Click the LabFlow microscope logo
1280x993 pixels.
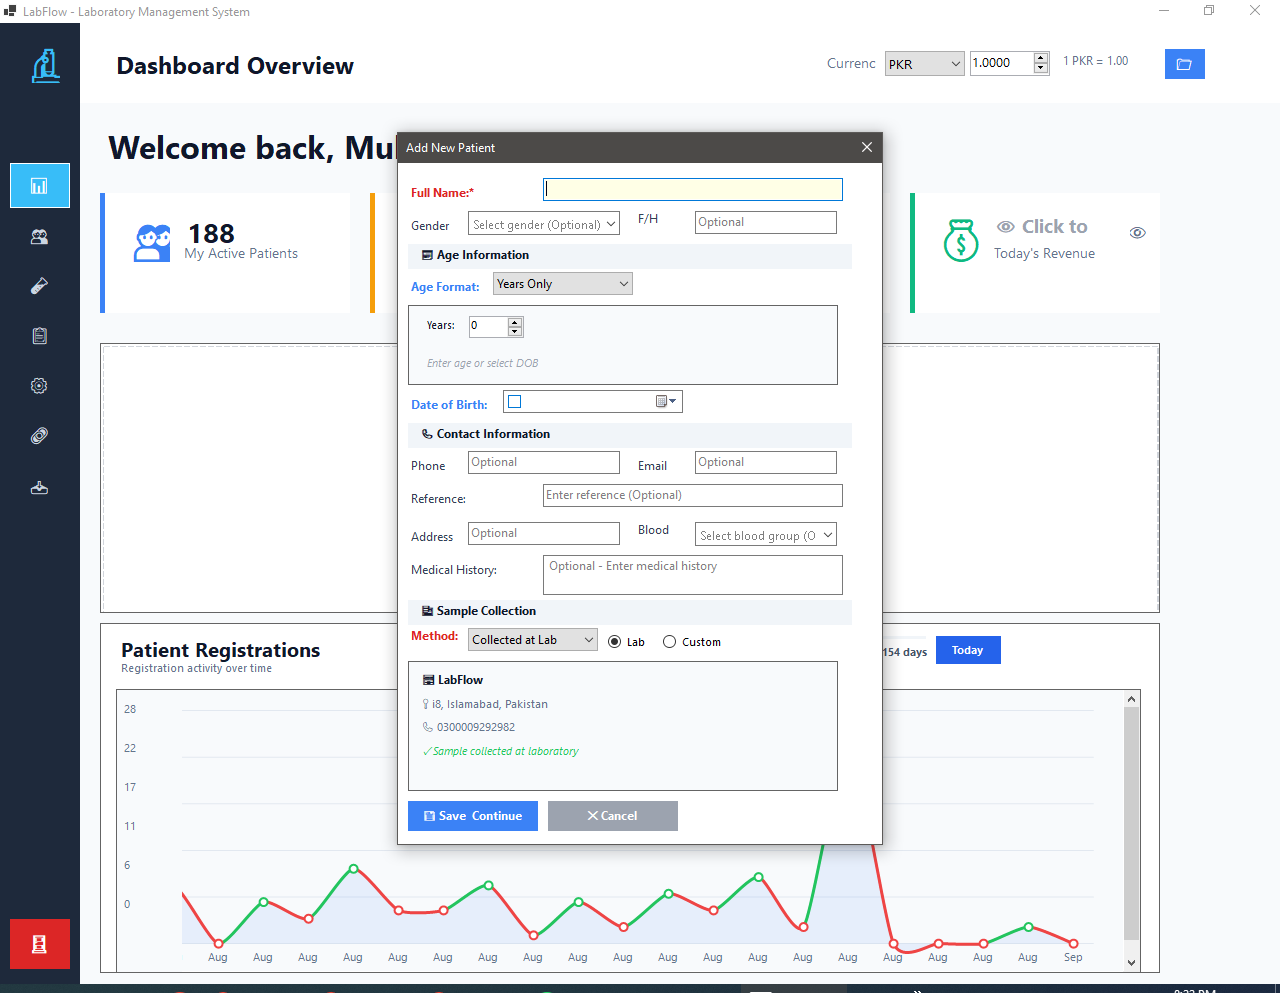[x=45, y=66]
